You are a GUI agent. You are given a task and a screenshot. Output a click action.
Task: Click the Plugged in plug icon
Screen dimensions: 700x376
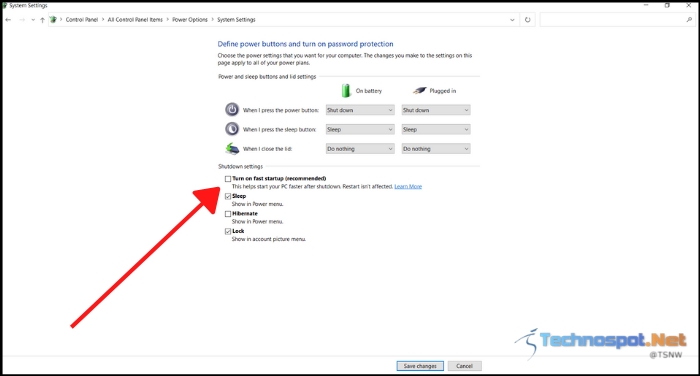420,91
